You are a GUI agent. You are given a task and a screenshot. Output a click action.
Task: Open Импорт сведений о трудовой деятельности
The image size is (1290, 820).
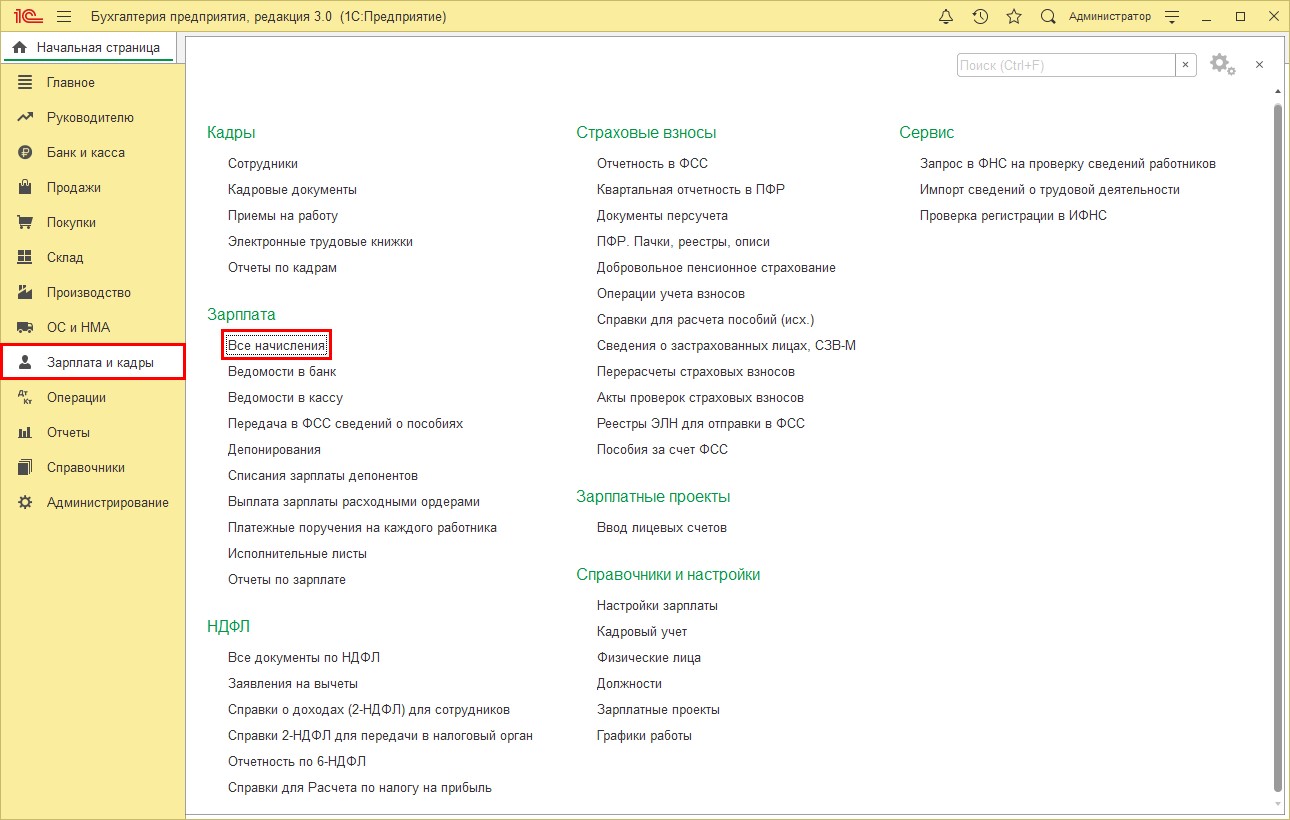point(1050,189)
